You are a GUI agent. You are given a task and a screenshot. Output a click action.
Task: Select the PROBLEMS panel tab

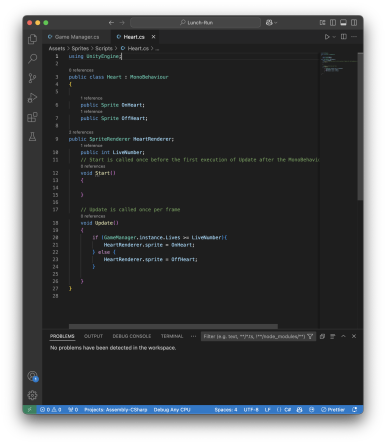62,336
